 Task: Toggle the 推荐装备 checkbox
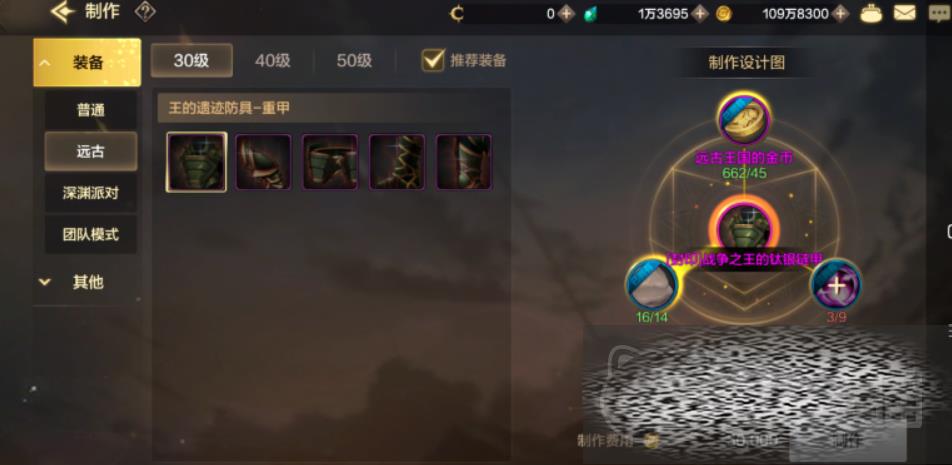pyautogui.click(x=433, y=61)
